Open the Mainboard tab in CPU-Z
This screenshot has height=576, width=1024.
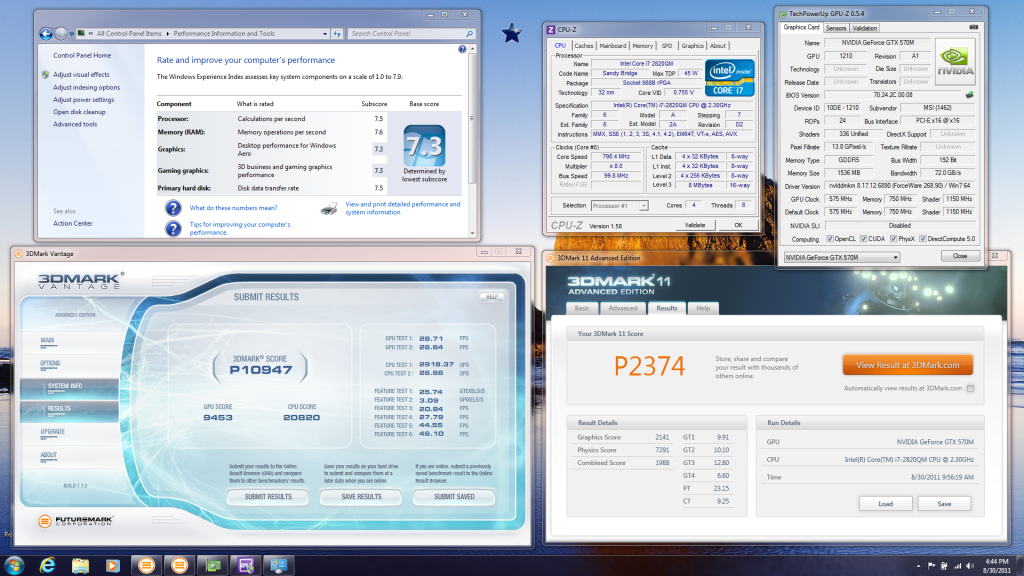coord(613,46)
